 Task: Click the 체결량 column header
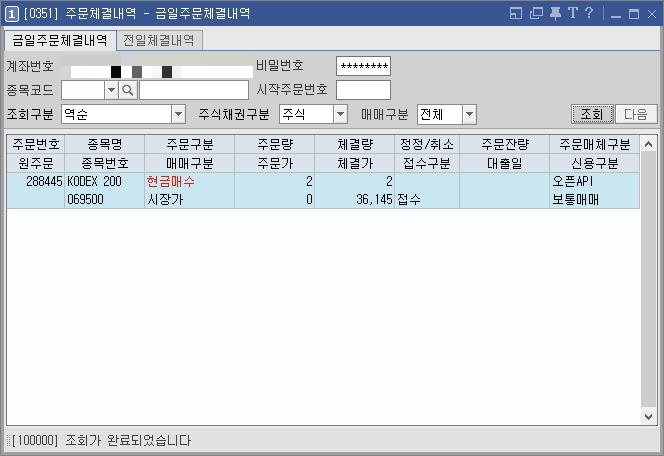[x=355, y=144]
